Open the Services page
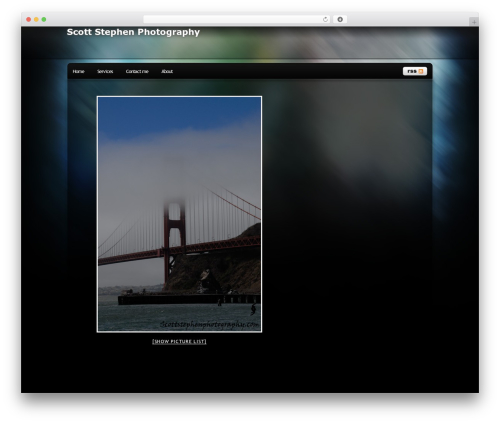The height and width of the screenshot is (423, 500). pos(105,71)
